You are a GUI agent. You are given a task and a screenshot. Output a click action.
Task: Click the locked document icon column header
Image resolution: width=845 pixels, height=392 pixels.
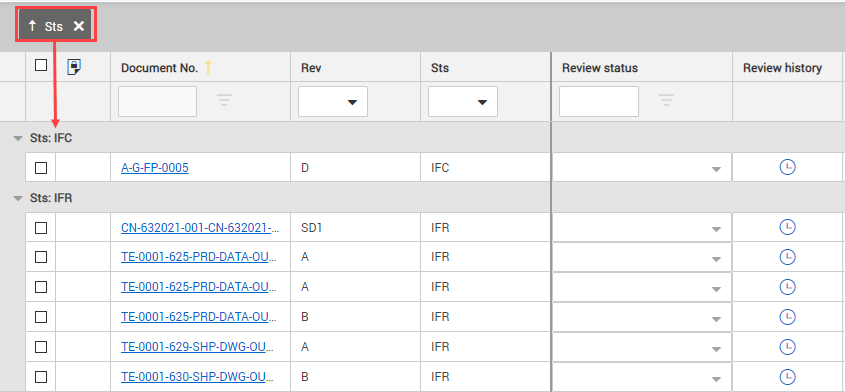pyautogui.click(x=74, y=67)
